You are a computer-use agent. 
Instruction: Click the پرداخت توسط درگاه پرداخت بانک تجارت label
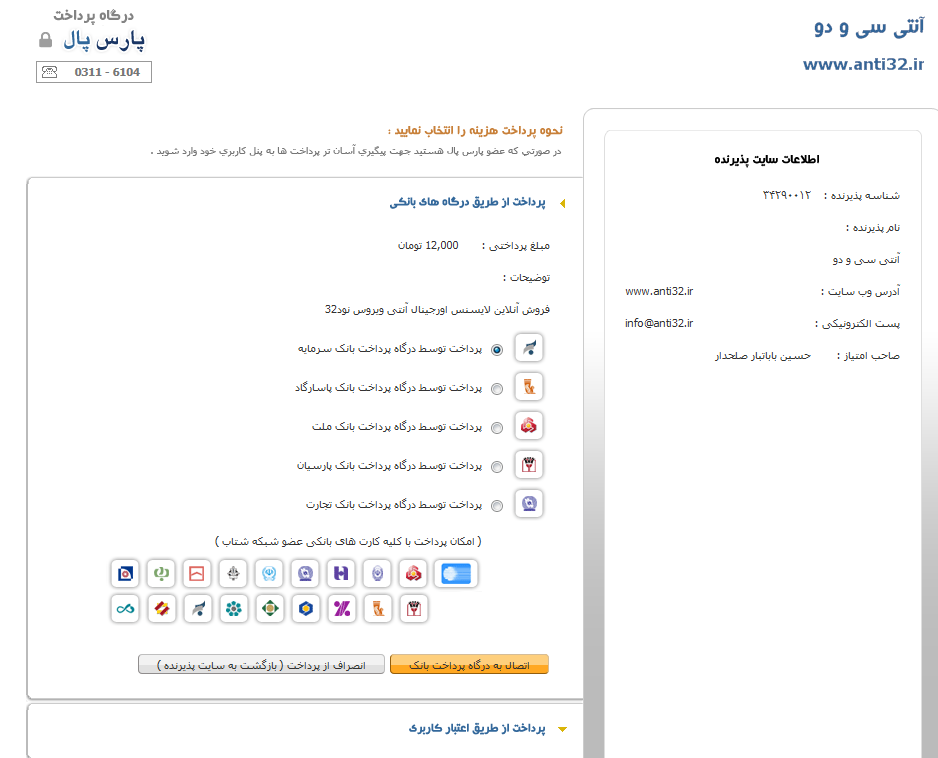[x=394, y=505]
